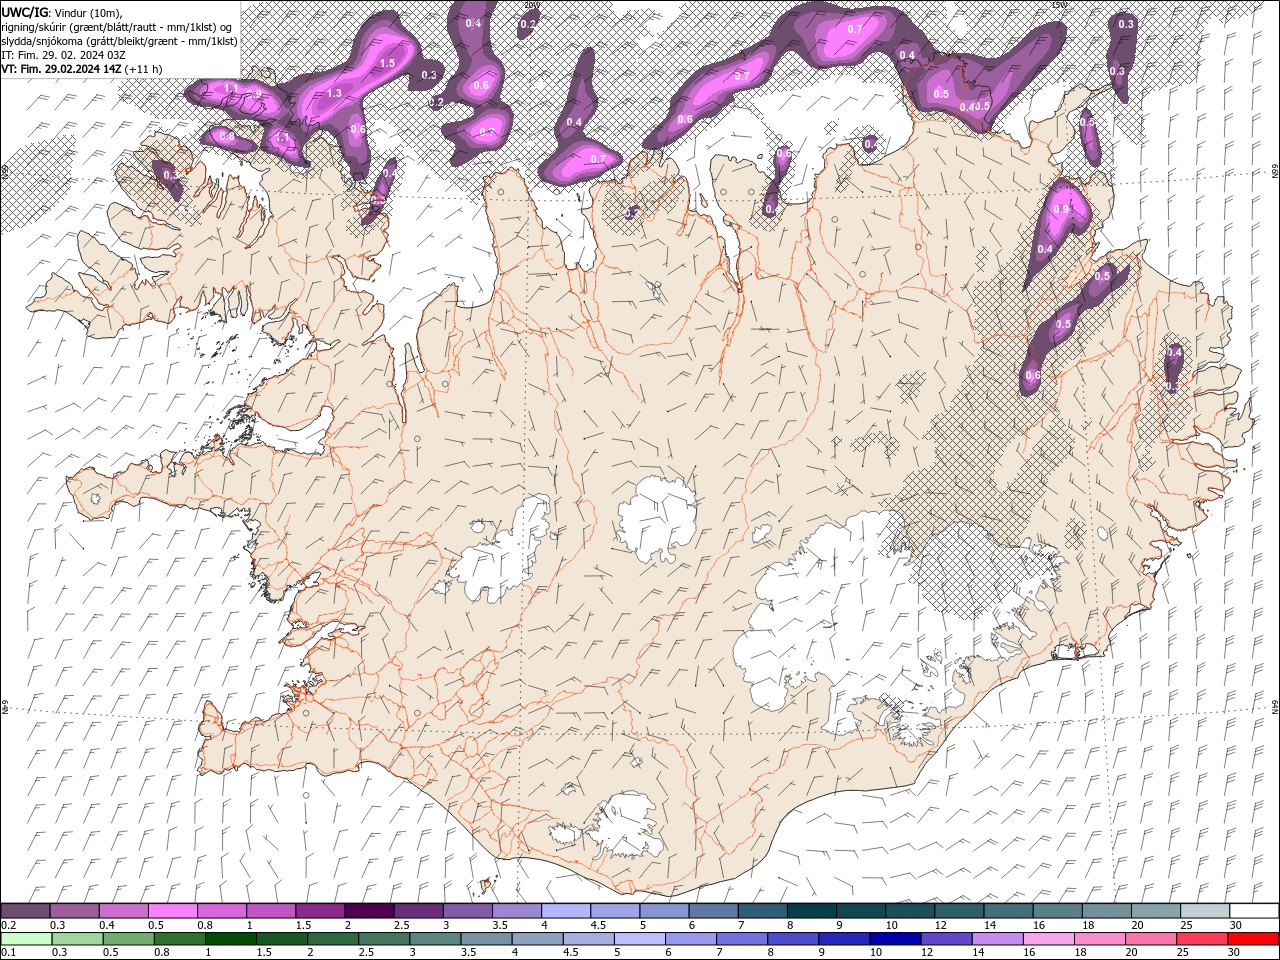Pick the medium green 0.5 swatch in bottom legend row

[x=128, y=939]
